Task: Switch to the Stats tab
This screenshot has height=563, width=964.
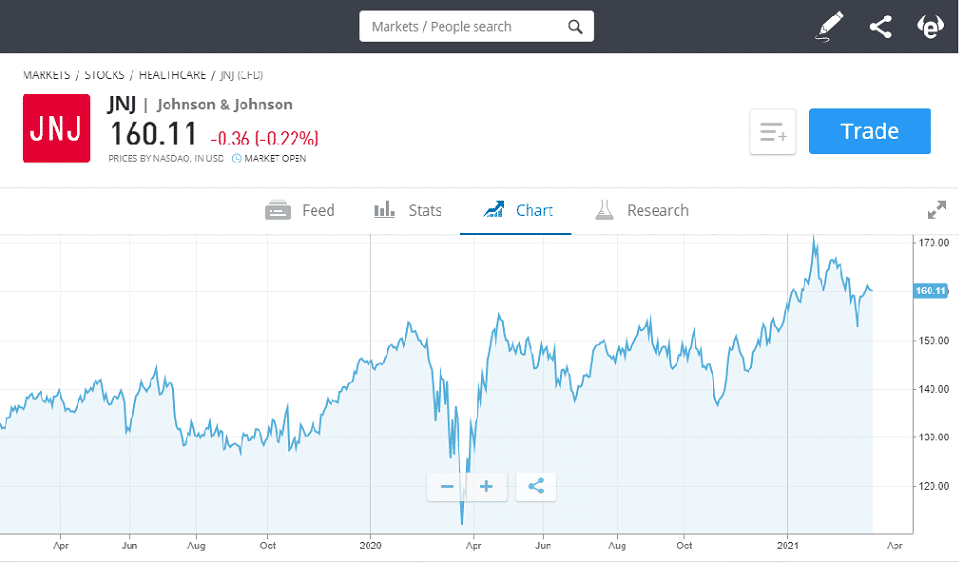Action: (x=408, y=211)
